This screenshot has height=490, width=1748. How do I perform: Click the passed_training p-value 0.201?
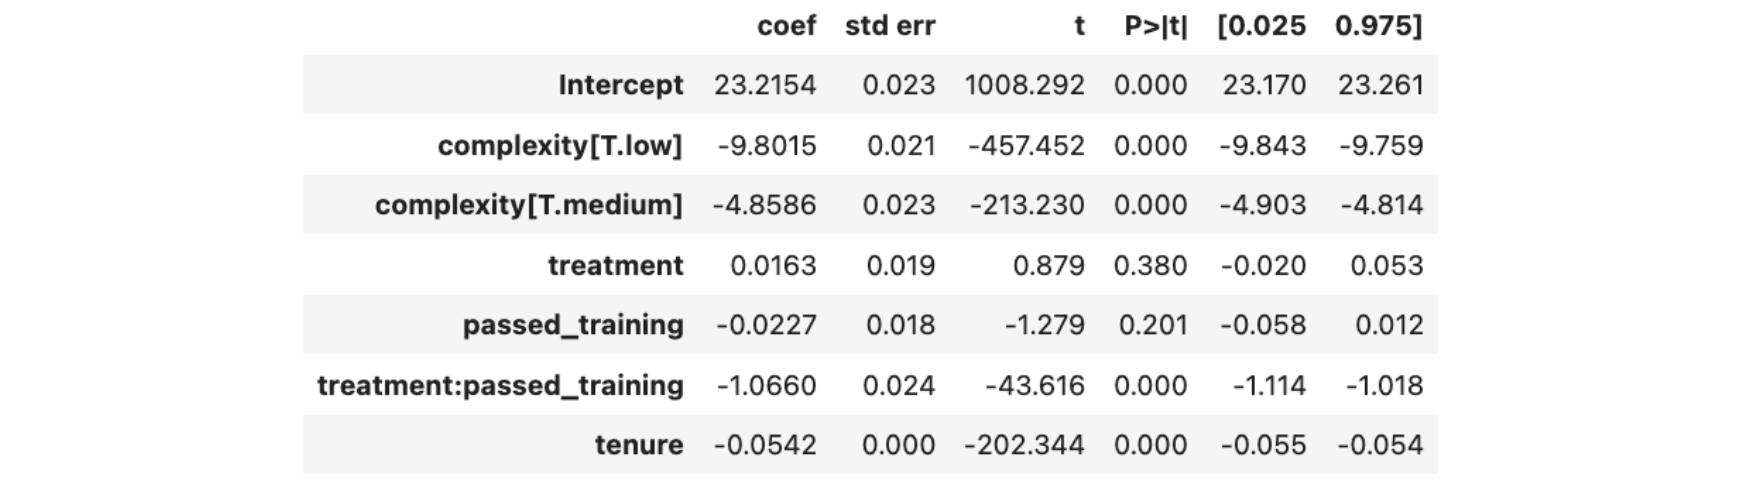[x=1152, y=325]
